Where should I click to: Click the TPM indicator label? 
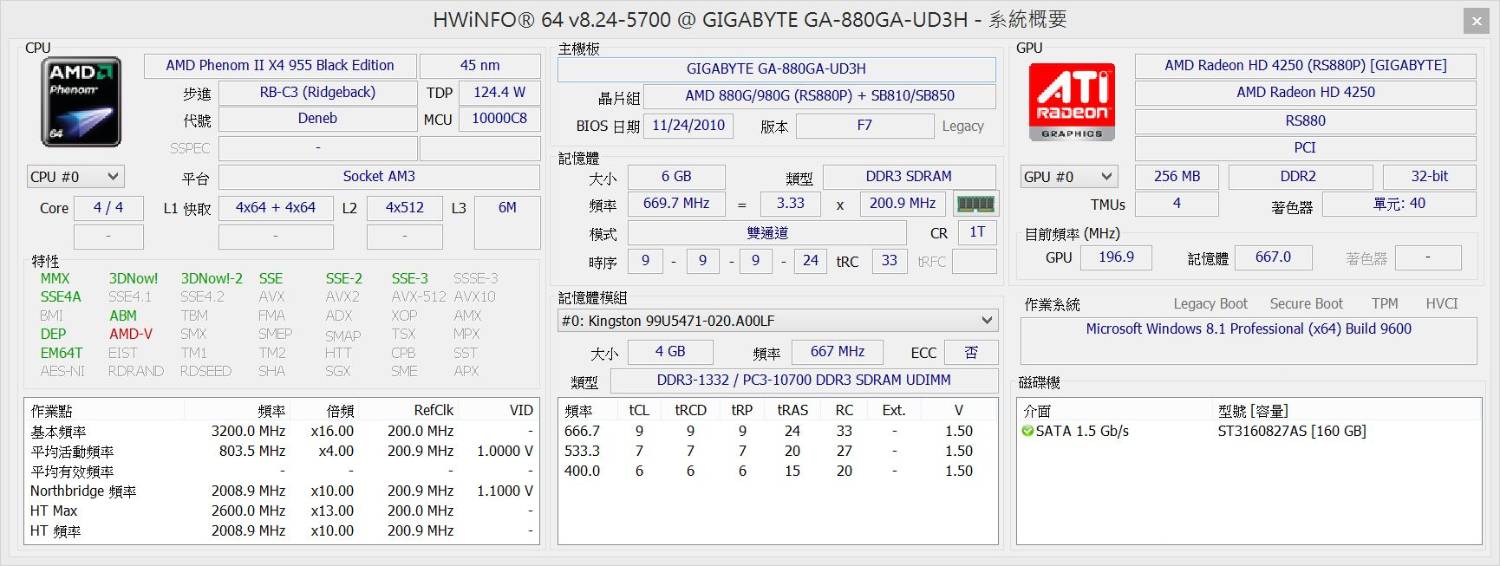[1385, 304]
